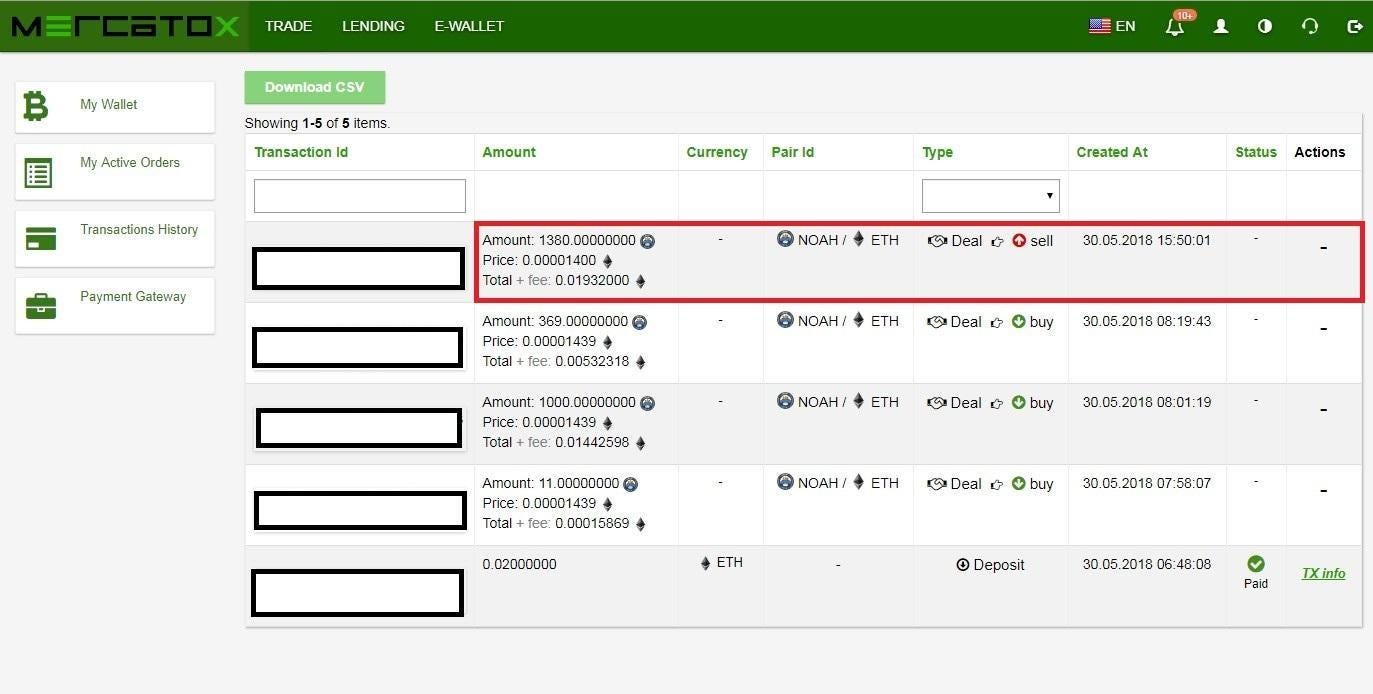
Task: Click pointing-hand icon in 08:01:19 row
Action: [x=997, y=403]
